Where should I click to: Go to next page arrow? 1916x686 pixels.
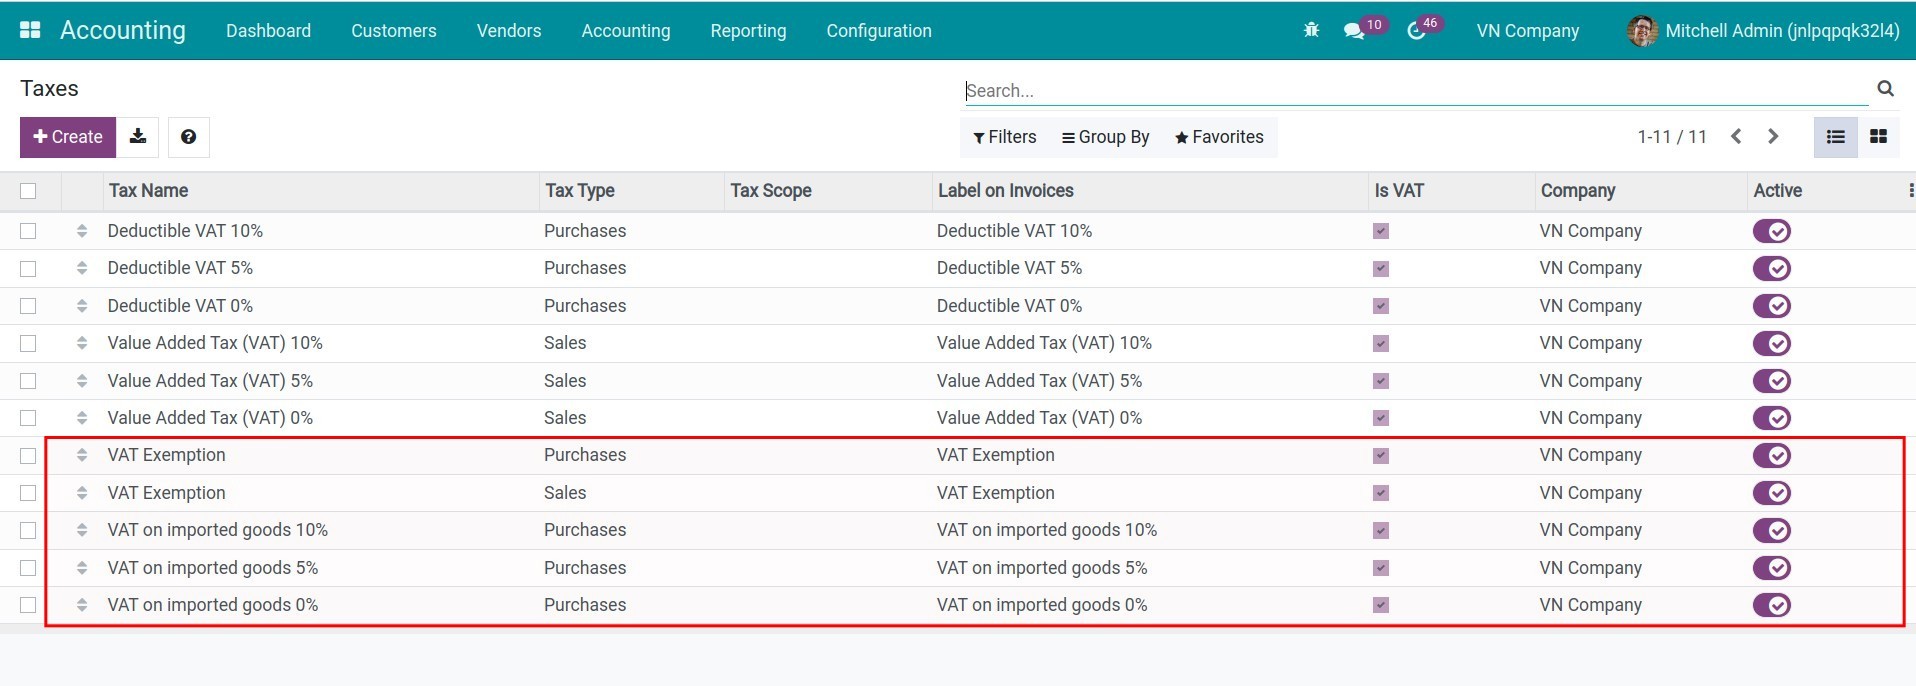1773,137
